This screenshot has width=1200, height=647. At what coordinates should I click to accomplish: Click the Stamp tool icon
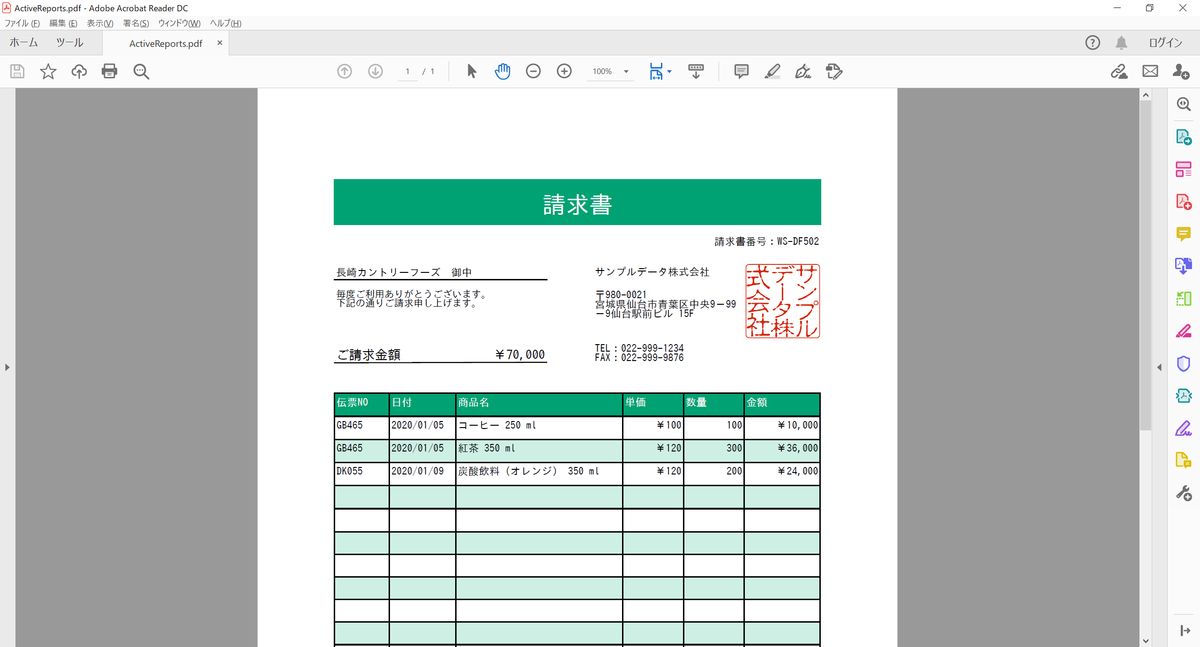click(834, 71)
